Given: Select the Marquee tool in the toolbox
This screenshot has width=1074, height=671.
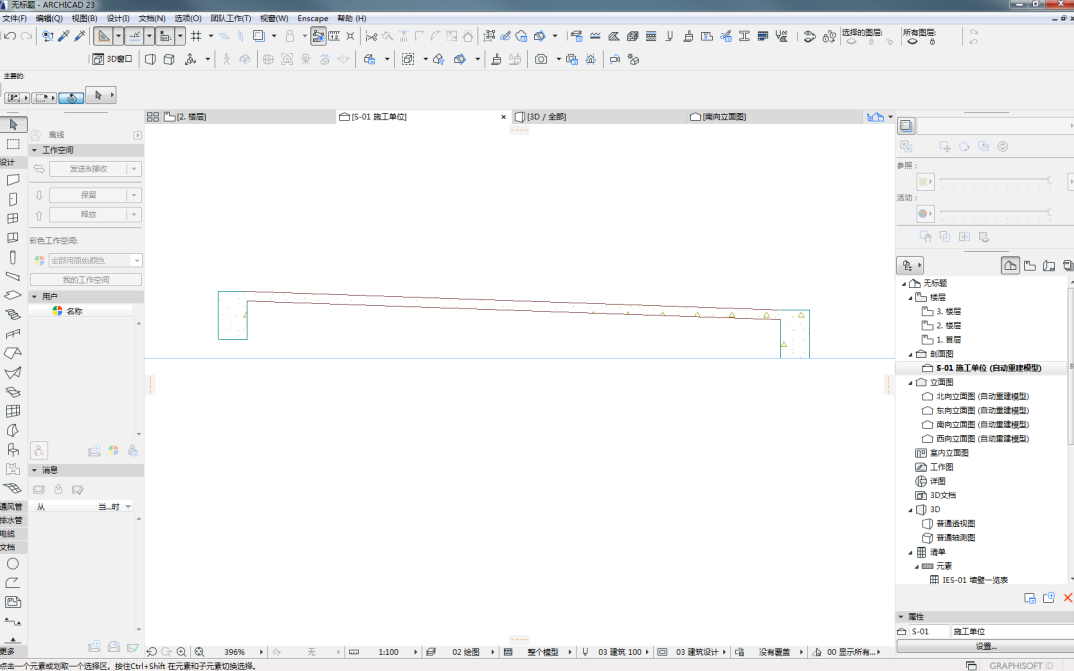Looking at the screenshot, I should pos(13,144).
